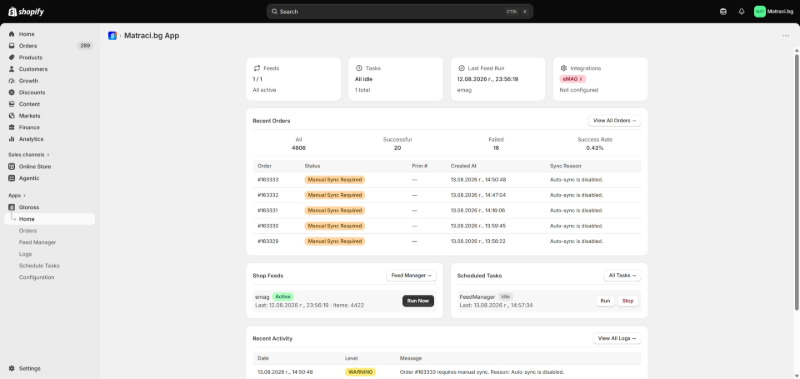800x379 pixels.
Task: Open Agentic channel icon
Action: 12,178
